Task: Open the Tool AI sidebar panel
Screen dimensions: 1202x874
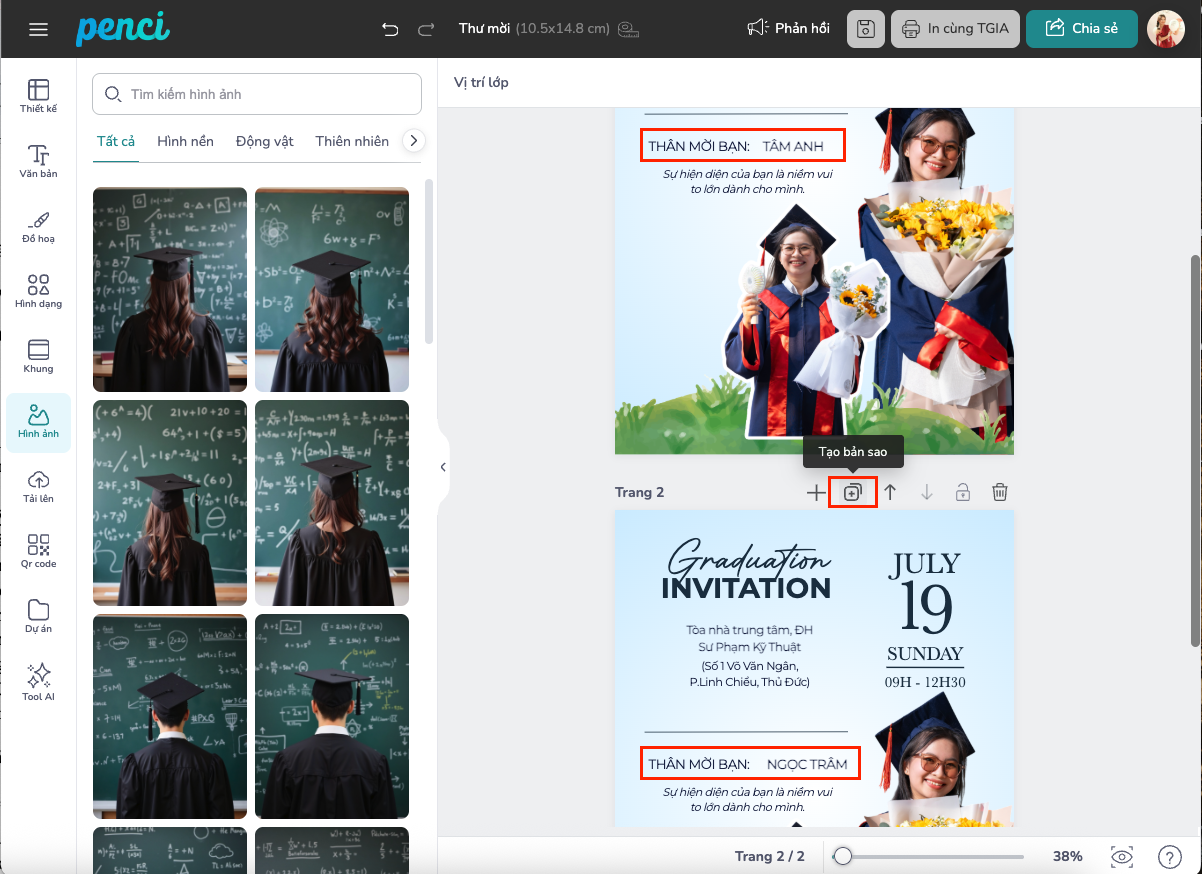Action: point(38,681)
